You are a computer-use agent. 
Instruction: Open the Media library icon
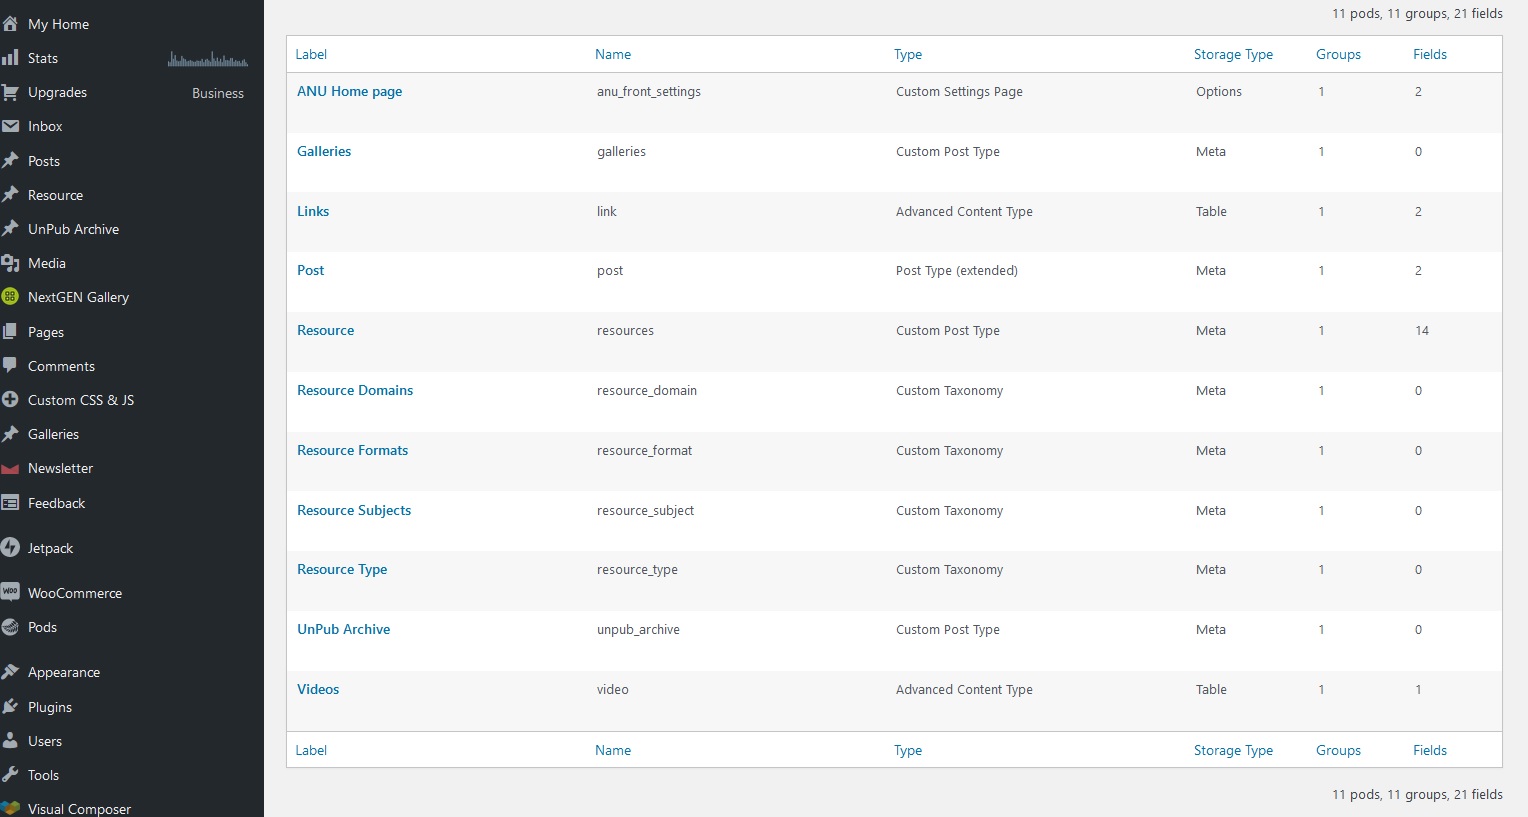click(x=11, y=263)
